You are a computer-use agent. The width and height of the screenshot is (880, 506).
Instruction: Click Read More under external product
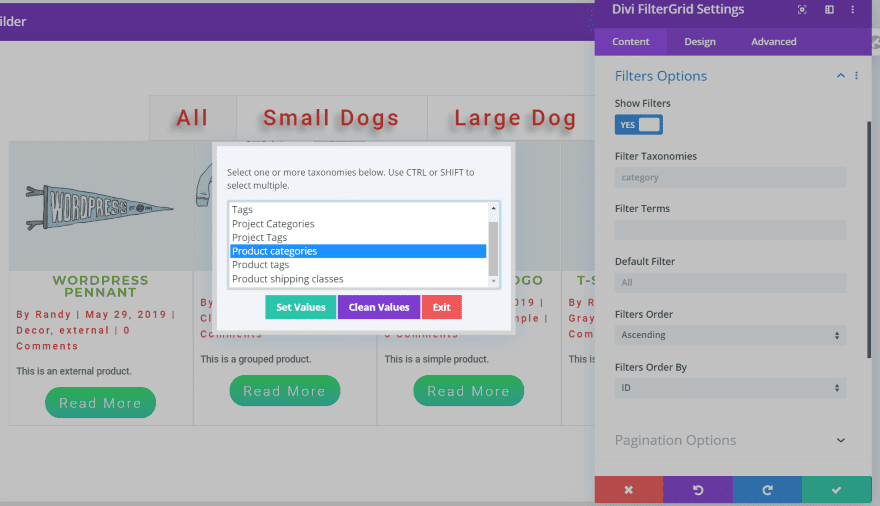[100, 403]
